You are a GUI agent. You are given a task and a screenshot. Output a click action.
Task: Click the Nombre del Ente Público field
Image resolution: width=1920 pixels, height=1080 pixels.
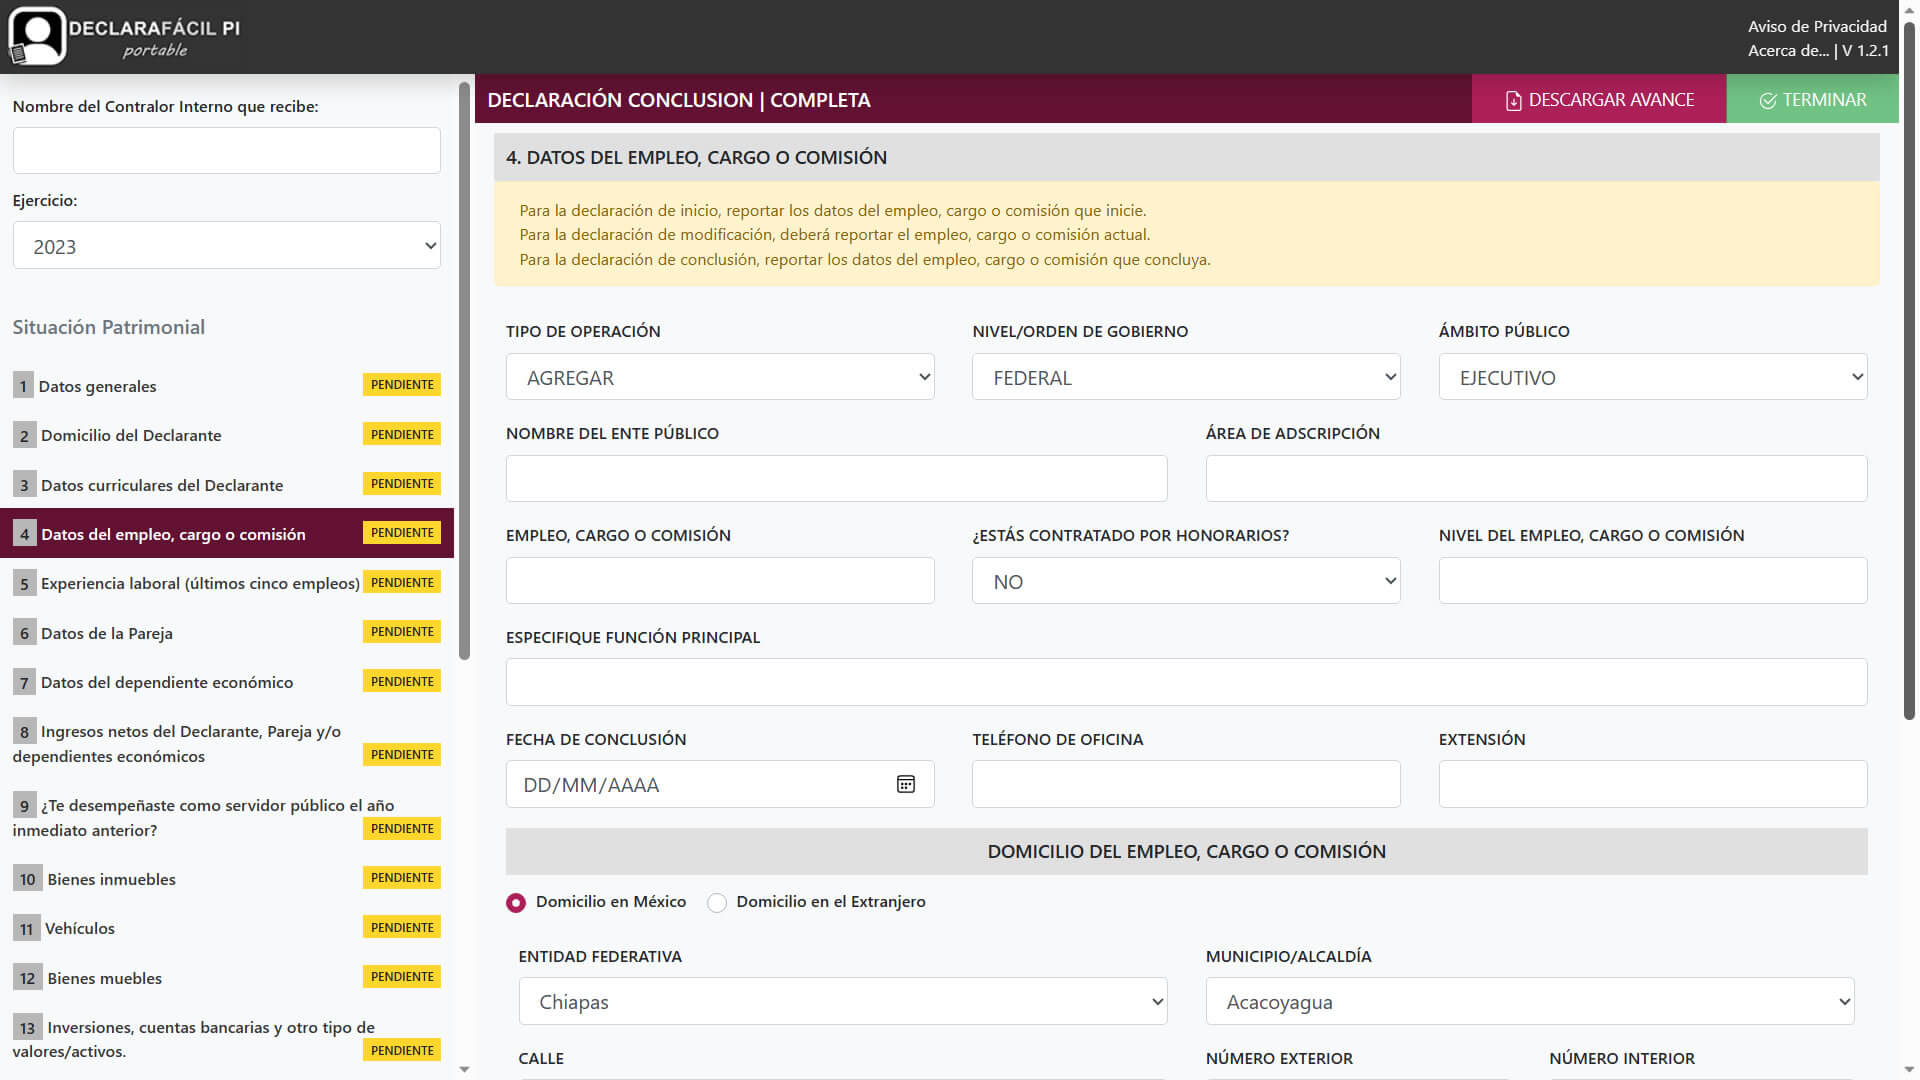click(x=836, y=478)
